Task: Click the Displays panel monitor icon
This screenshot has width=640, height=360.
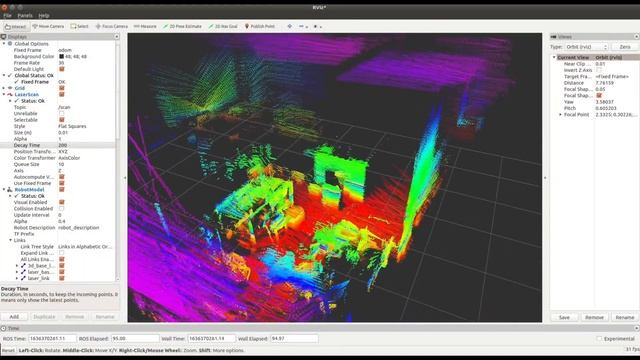Action: pyautogui.click(x=4, y=37)
